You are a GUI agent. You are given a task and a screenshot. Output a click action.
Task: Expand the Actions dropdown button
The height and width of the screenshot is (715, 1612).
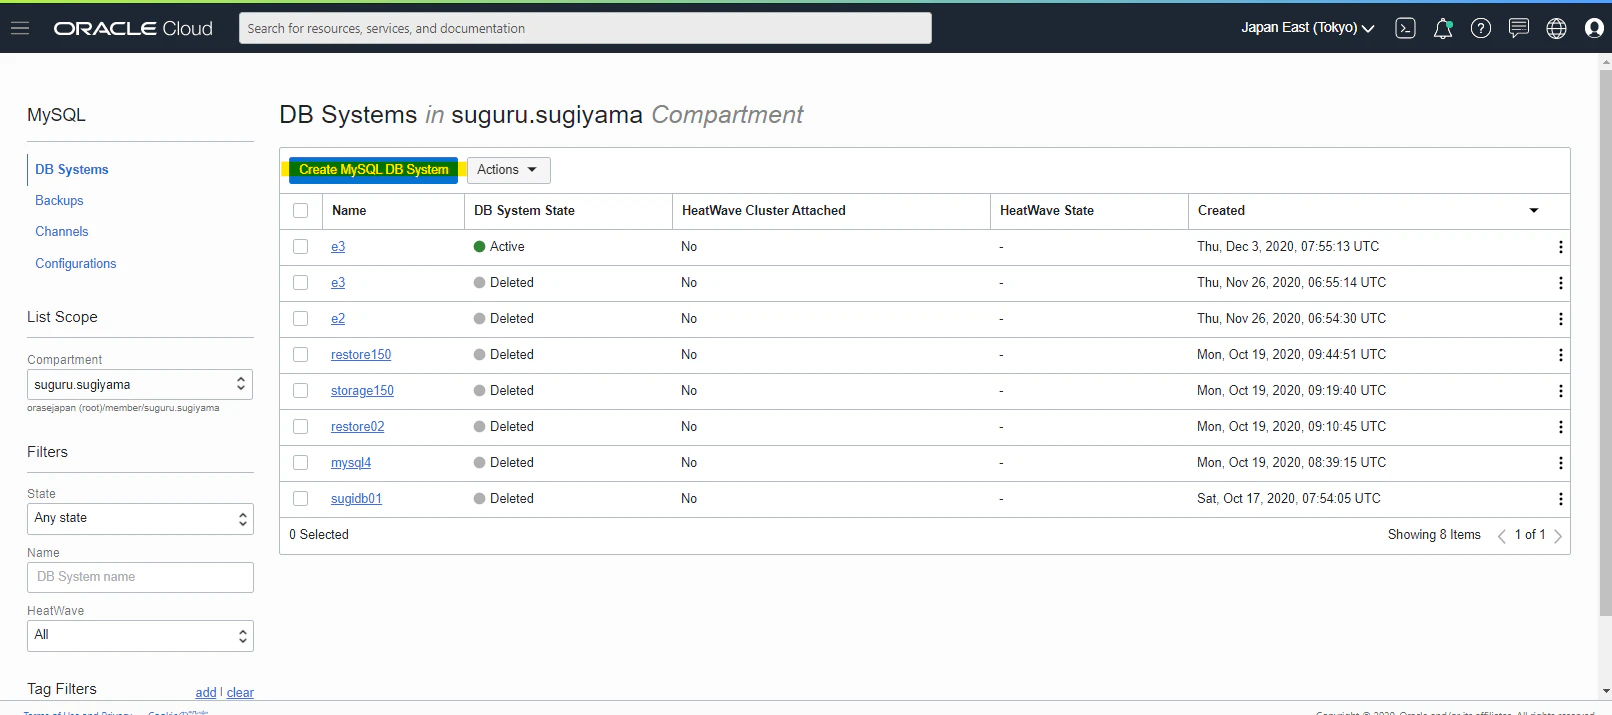tap(508, 170)
